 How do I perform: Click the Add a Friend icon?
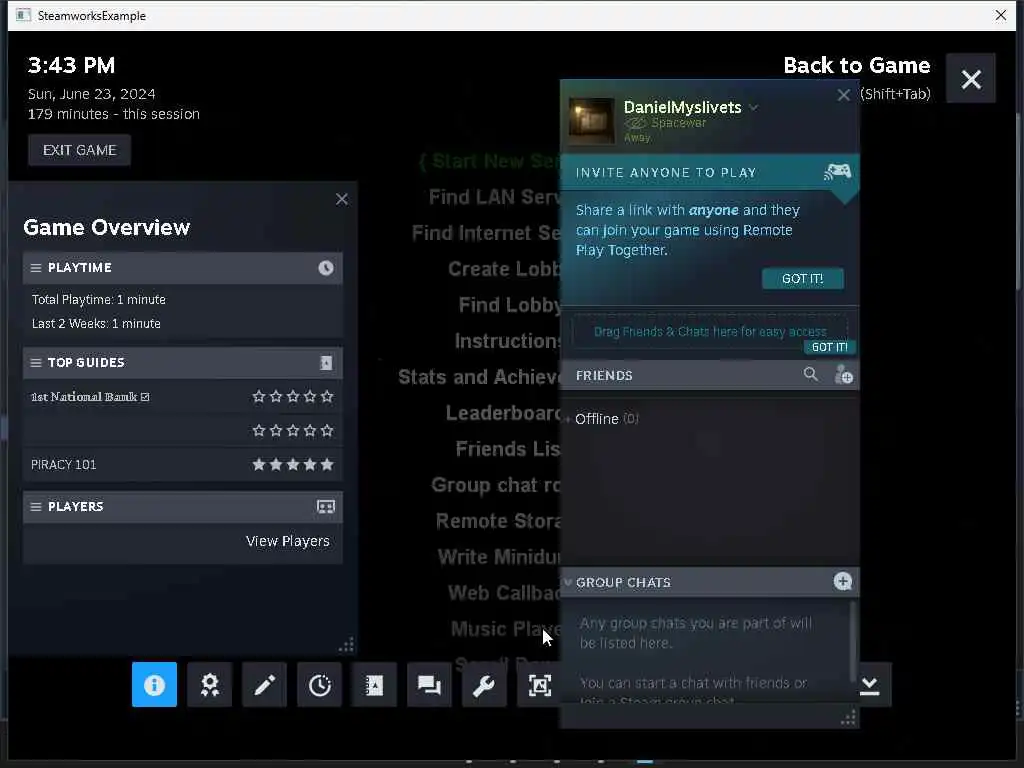843,375
